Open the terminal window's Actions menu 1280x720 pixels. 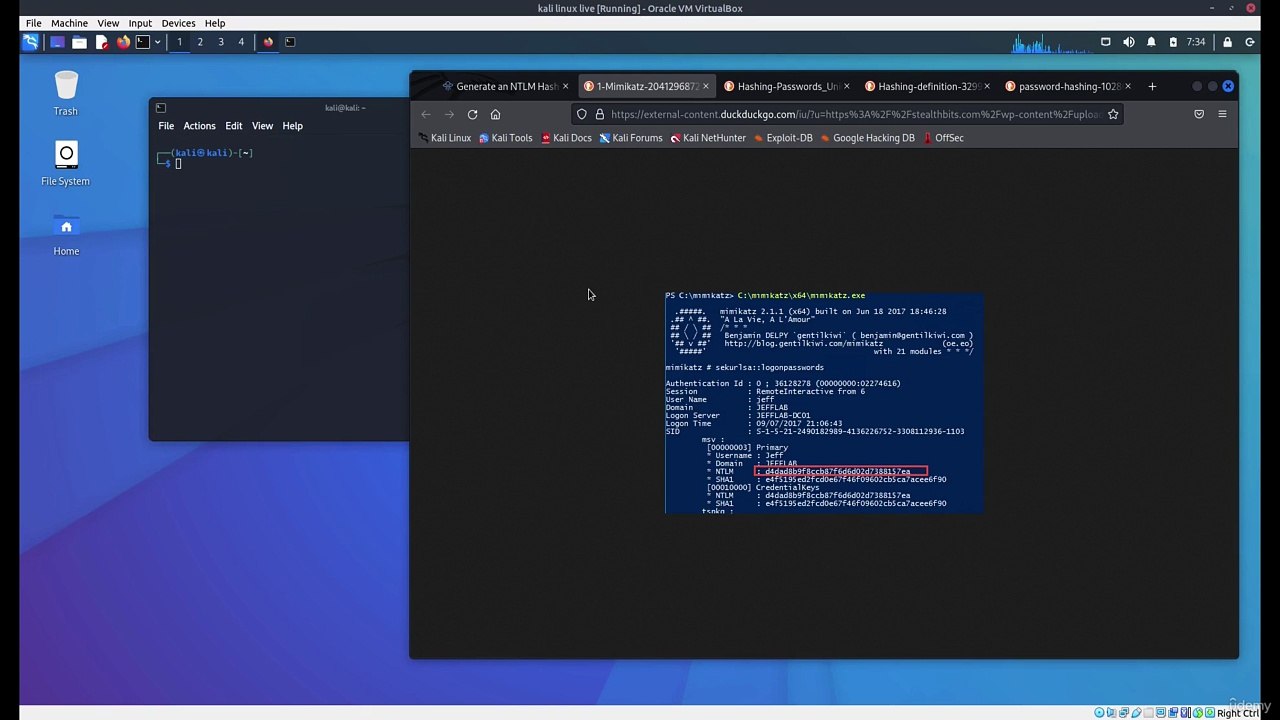199,126
